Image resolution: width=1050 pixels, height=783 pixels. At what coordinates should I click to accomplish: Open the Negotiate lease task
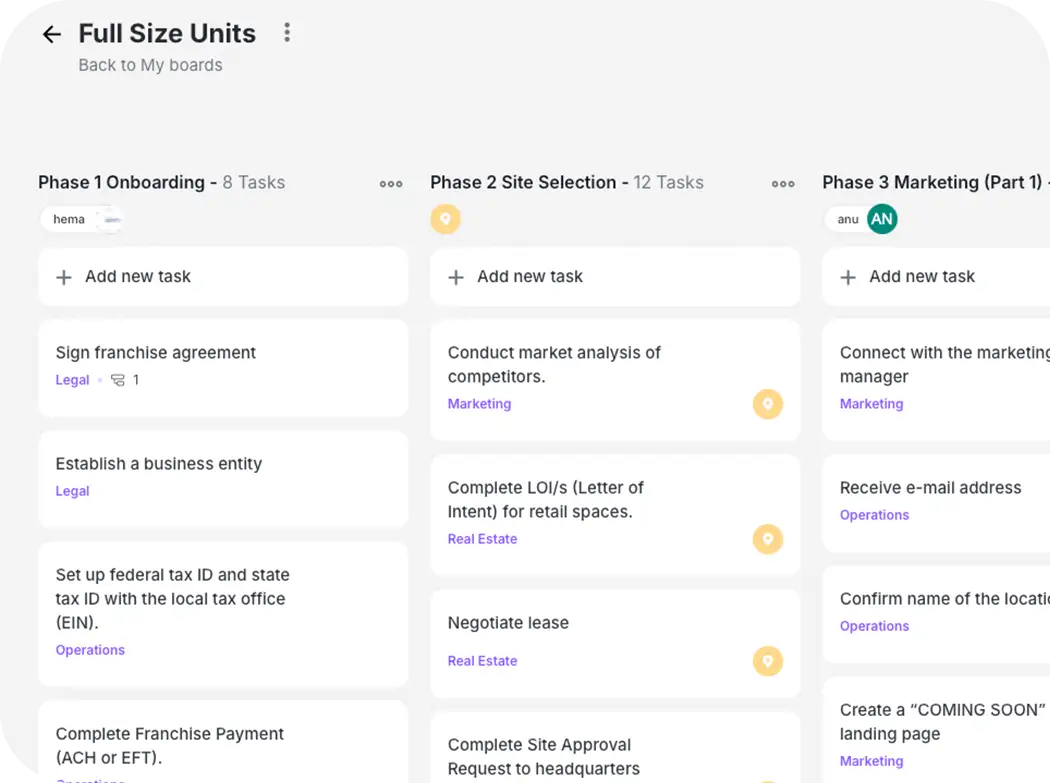pos(615,644)
